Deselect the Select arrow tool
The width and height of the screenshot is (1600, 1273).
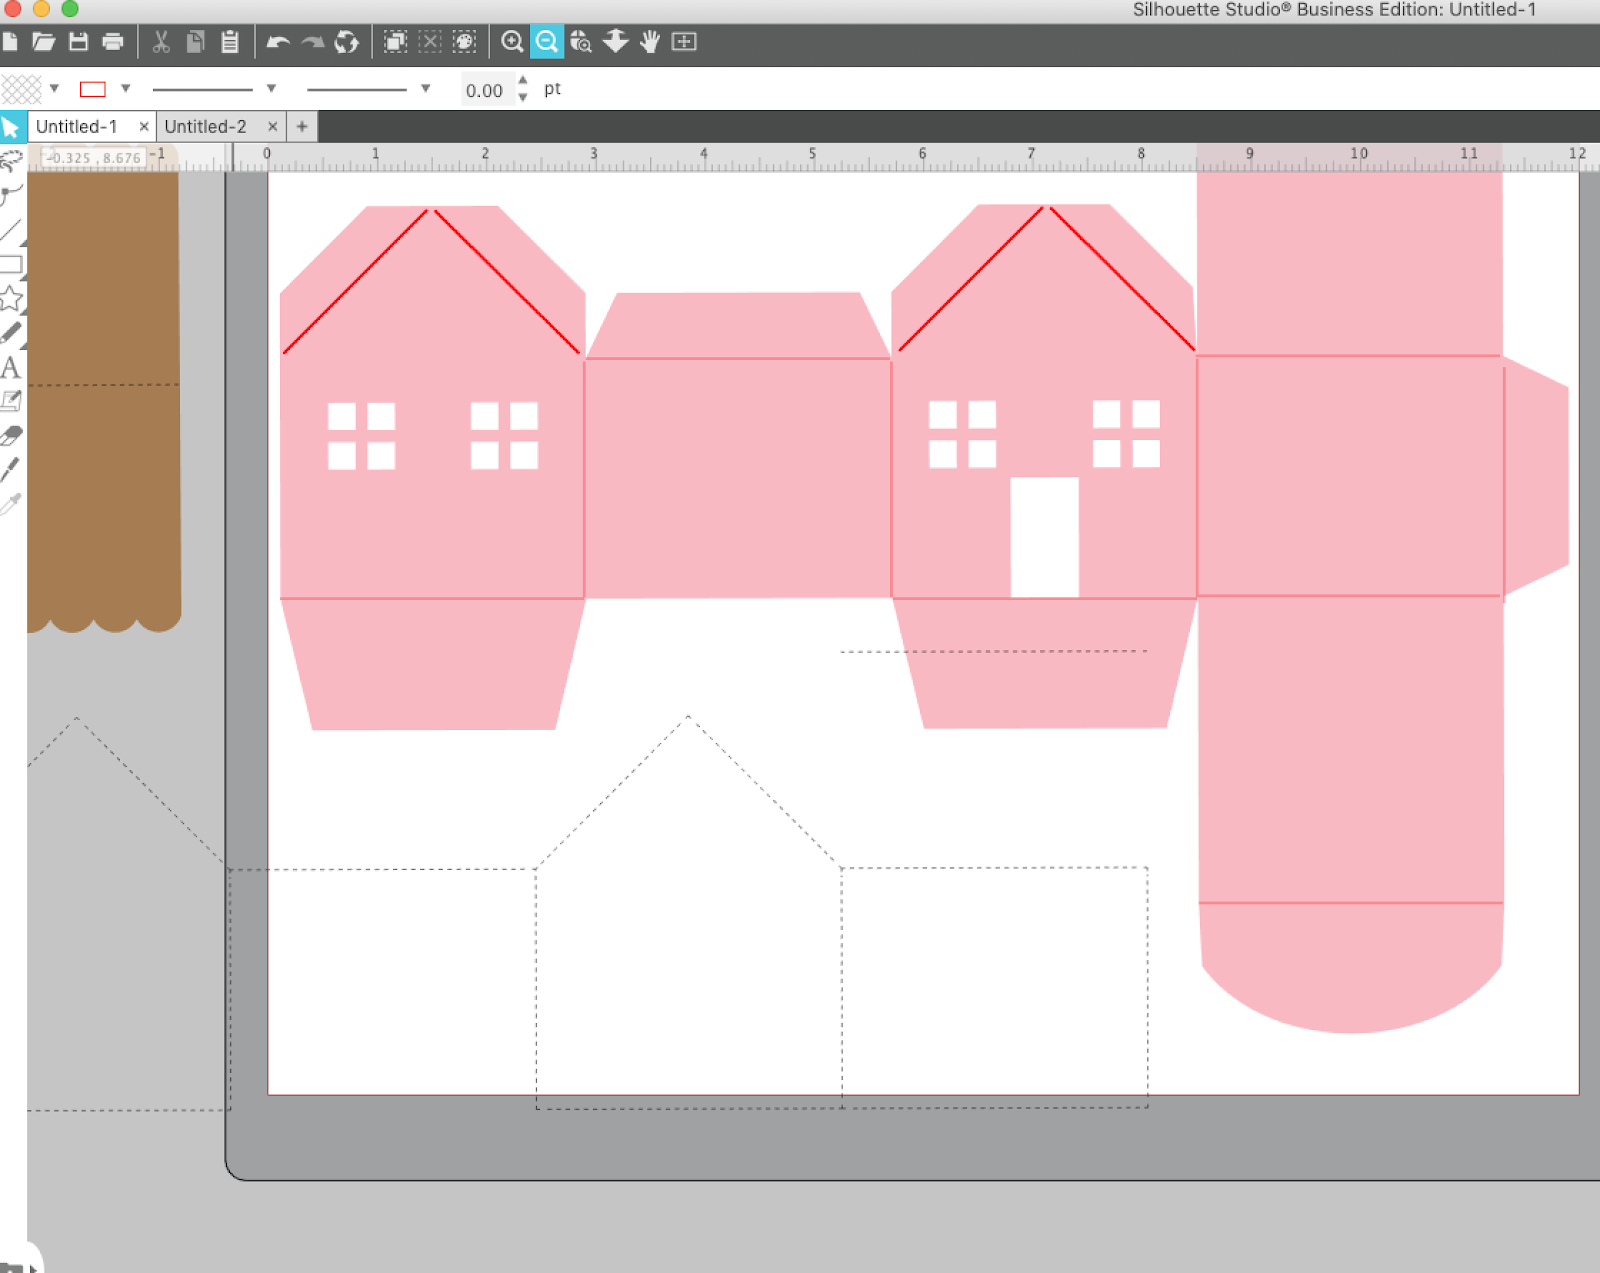tap(13, 127)
